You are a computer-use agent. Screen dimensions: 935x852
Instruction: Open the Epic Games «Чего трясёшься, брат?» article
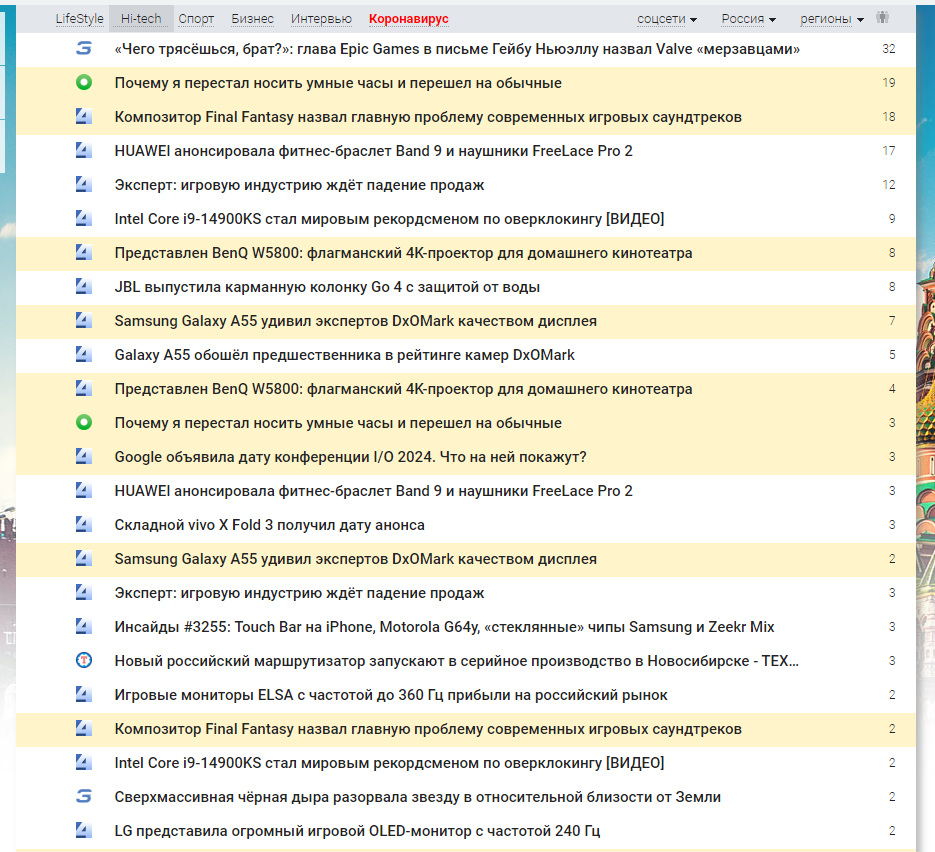[457, 49]
